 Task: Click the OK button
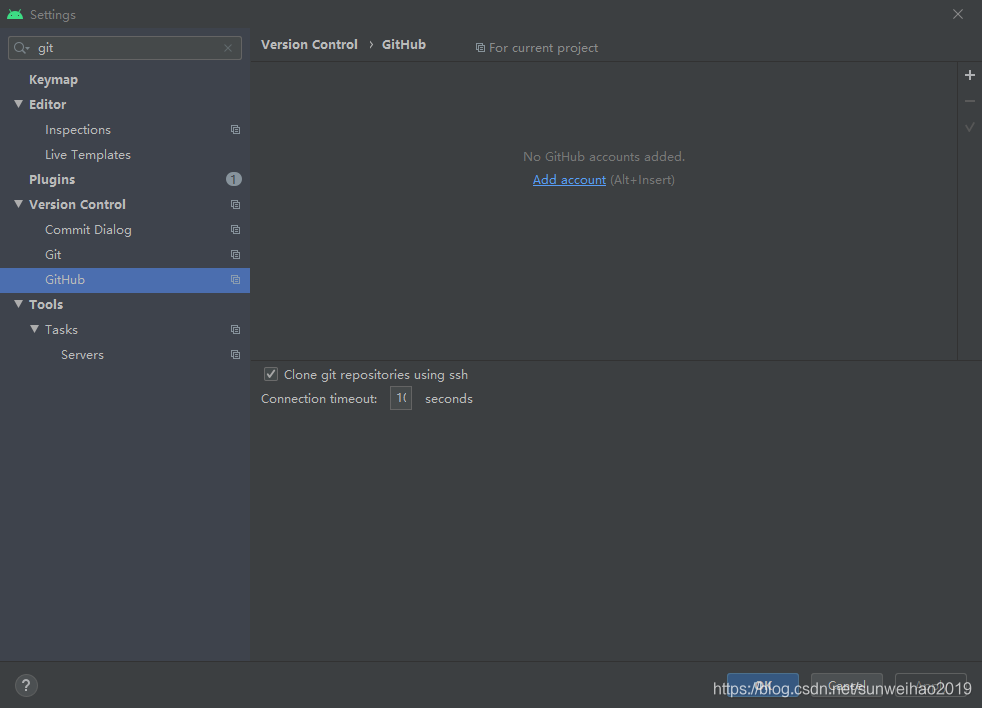tap(763, 686)
